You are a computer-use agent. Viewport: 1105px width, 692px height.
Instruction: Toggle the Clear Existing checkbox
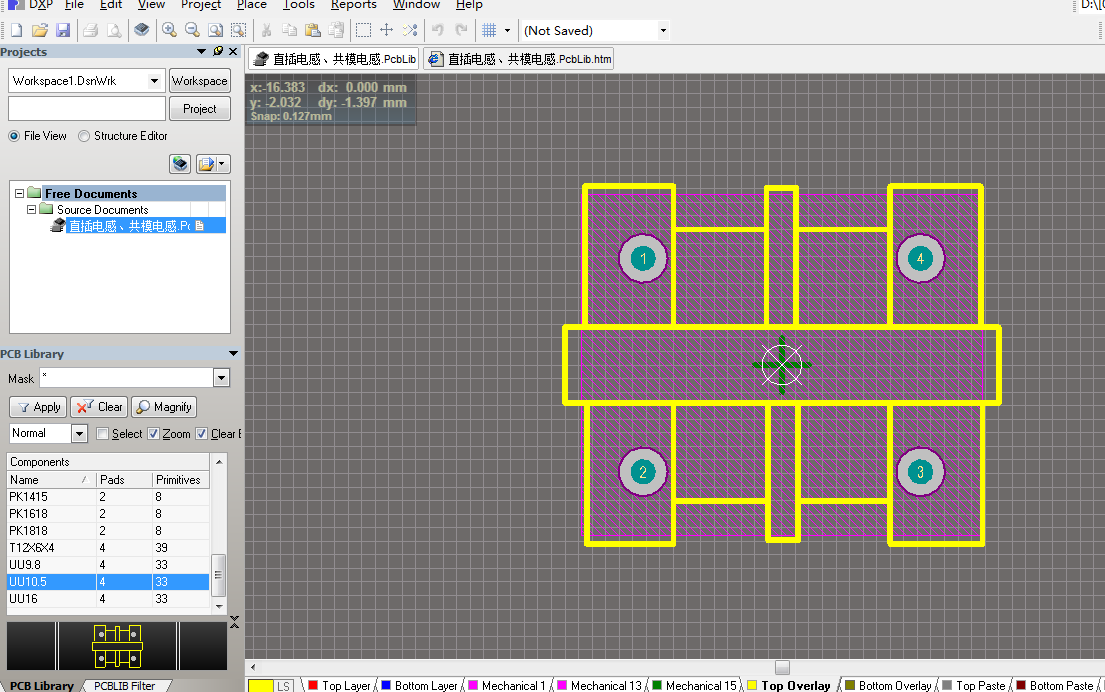tap(202, 434)
